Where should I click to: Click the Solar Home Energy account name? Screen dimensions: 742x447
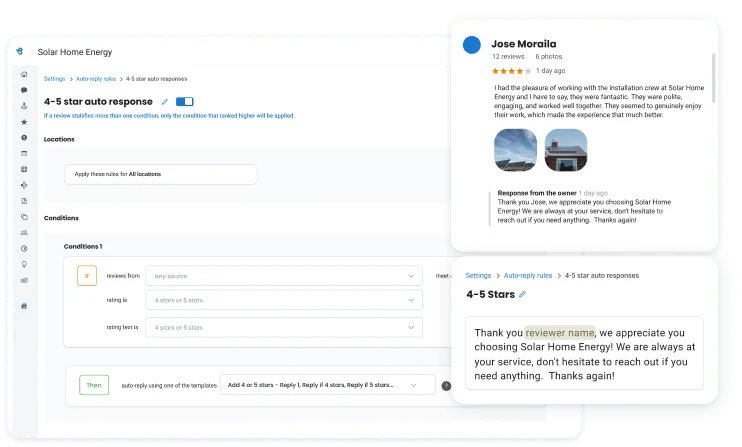coord(75,52)
